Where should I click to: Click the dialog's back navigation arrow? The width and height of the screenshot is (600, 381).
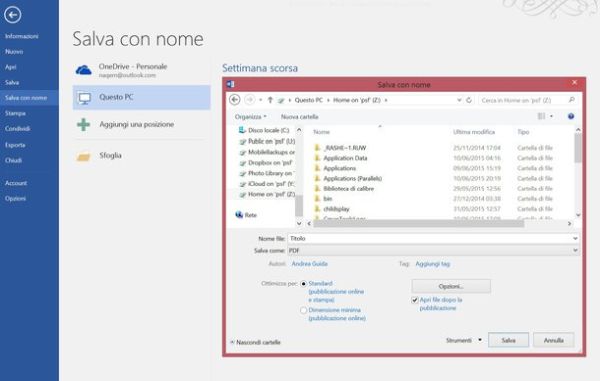pyautogui.click(x=235, y=100)
